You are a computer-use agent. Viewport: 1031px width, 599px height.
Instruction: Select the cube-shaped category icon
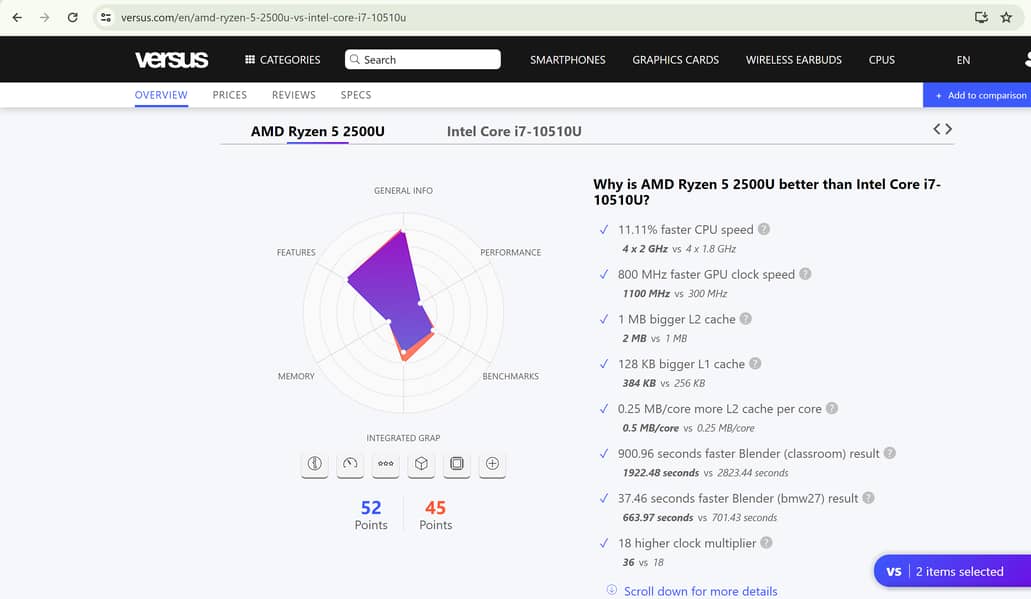[421, 464]
